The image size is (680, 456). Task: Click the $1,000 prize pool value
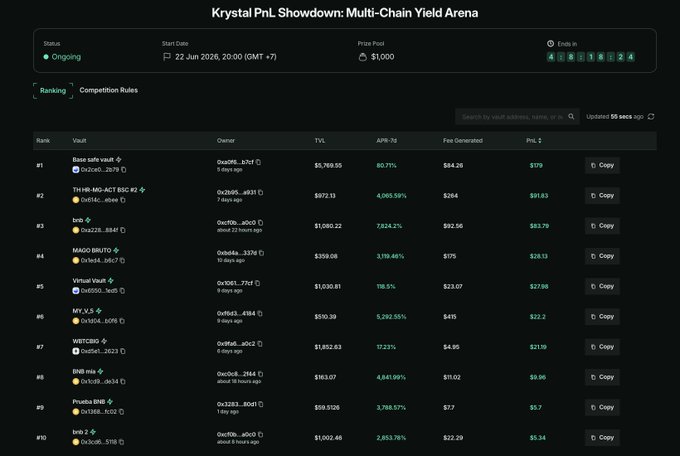pyautogui.click(x=382, y=57)
